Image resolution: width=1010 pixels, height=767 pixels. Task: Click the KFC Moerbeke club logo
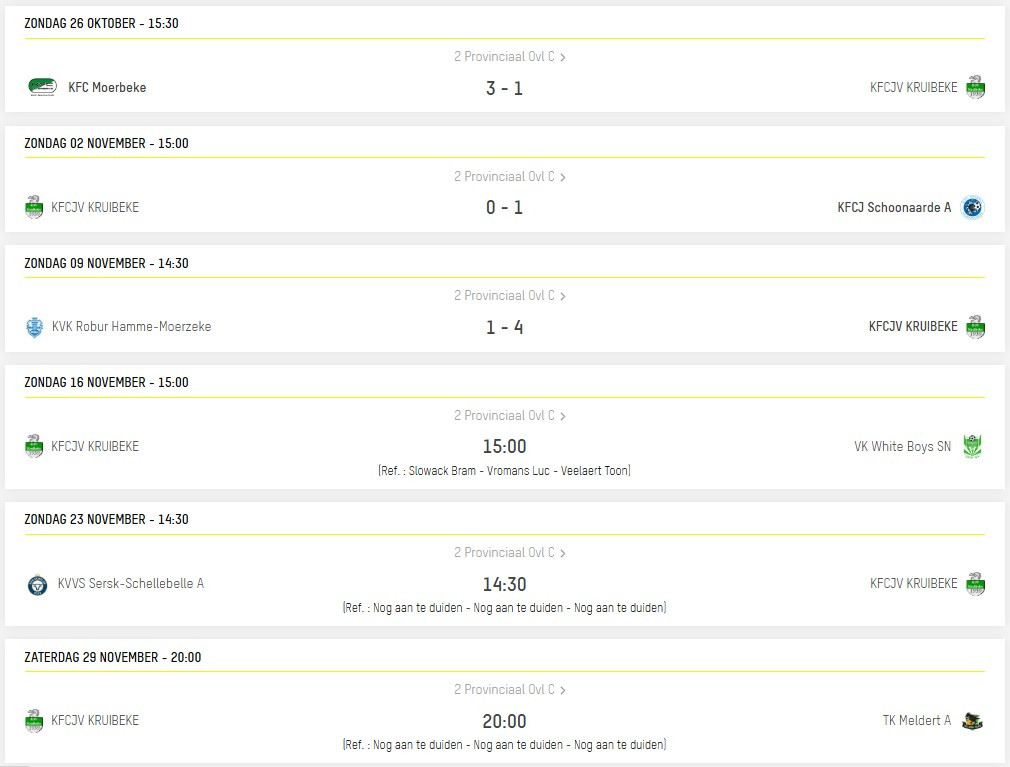pos(42,87)
